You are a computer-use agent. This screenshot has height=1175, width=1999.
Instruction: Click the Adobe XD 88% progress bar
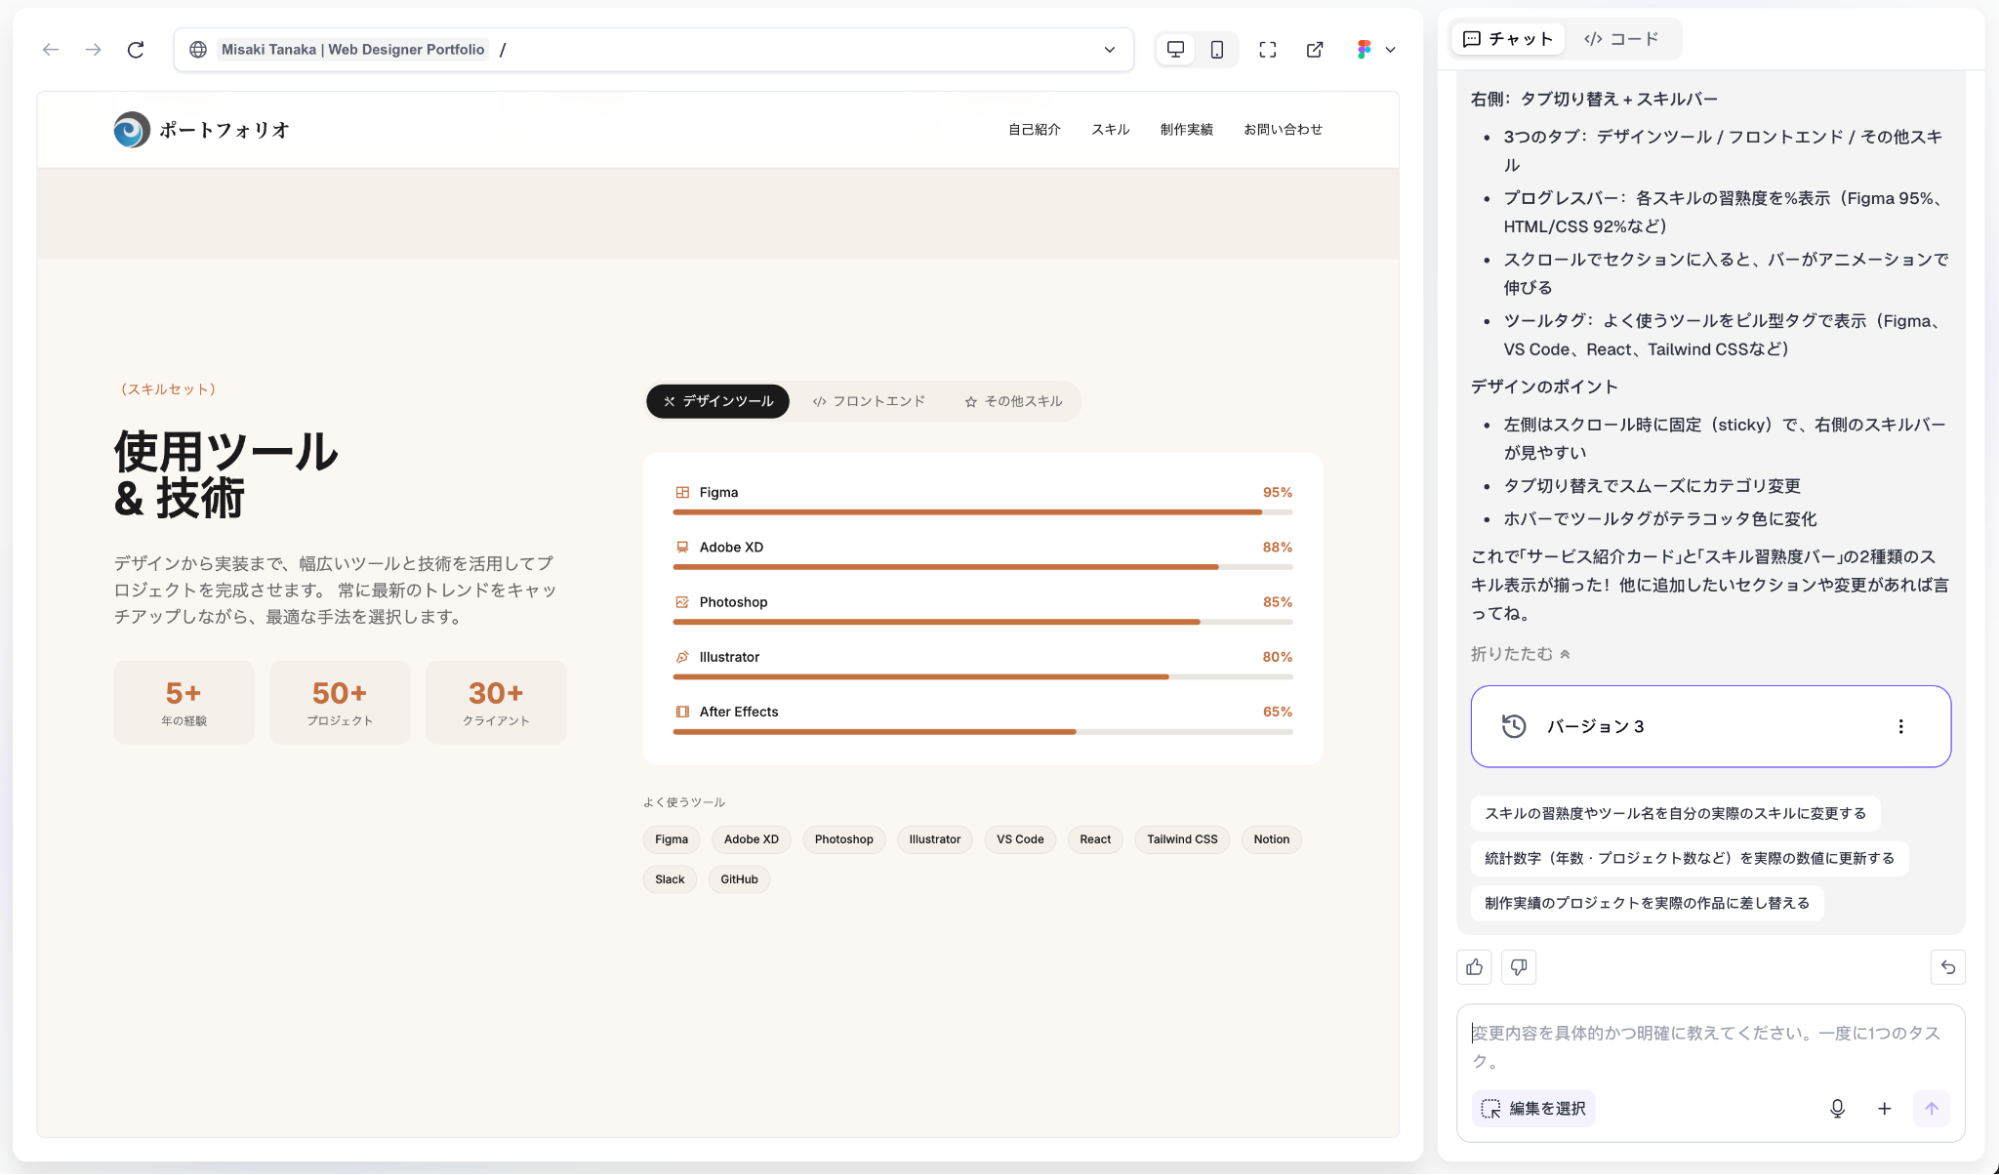click(983, 567)
